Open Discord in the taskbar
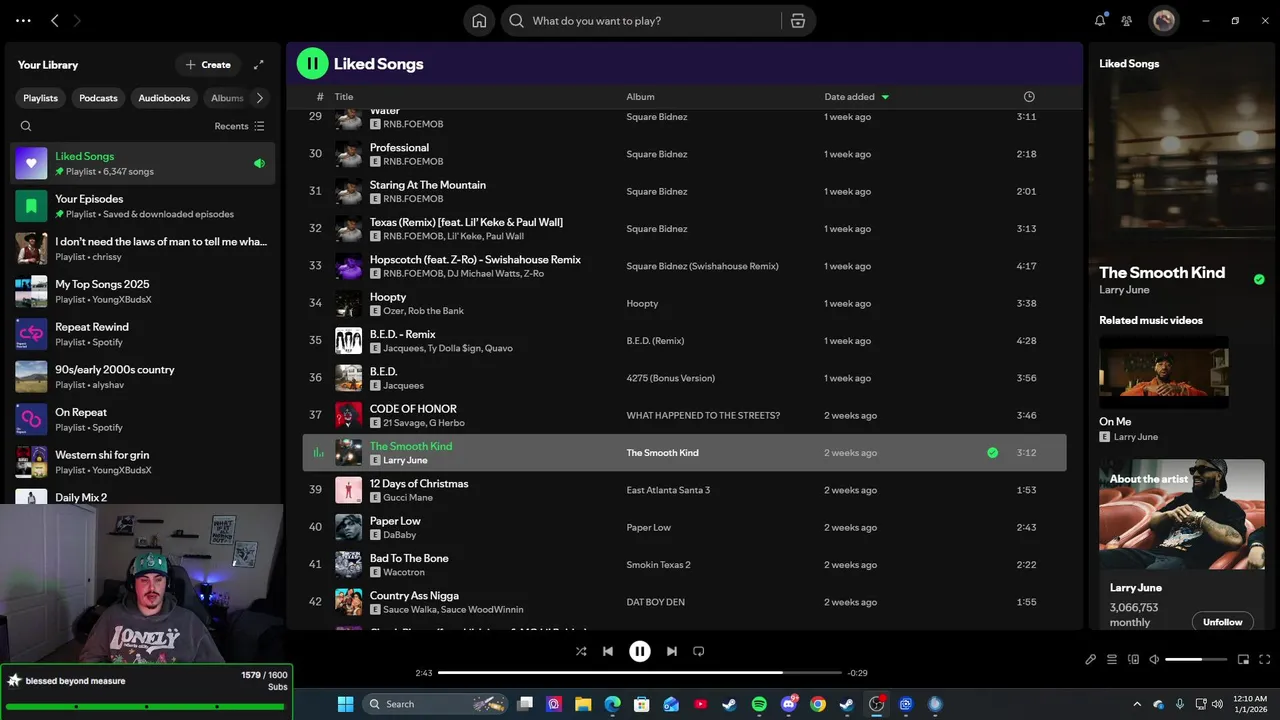 789,704
